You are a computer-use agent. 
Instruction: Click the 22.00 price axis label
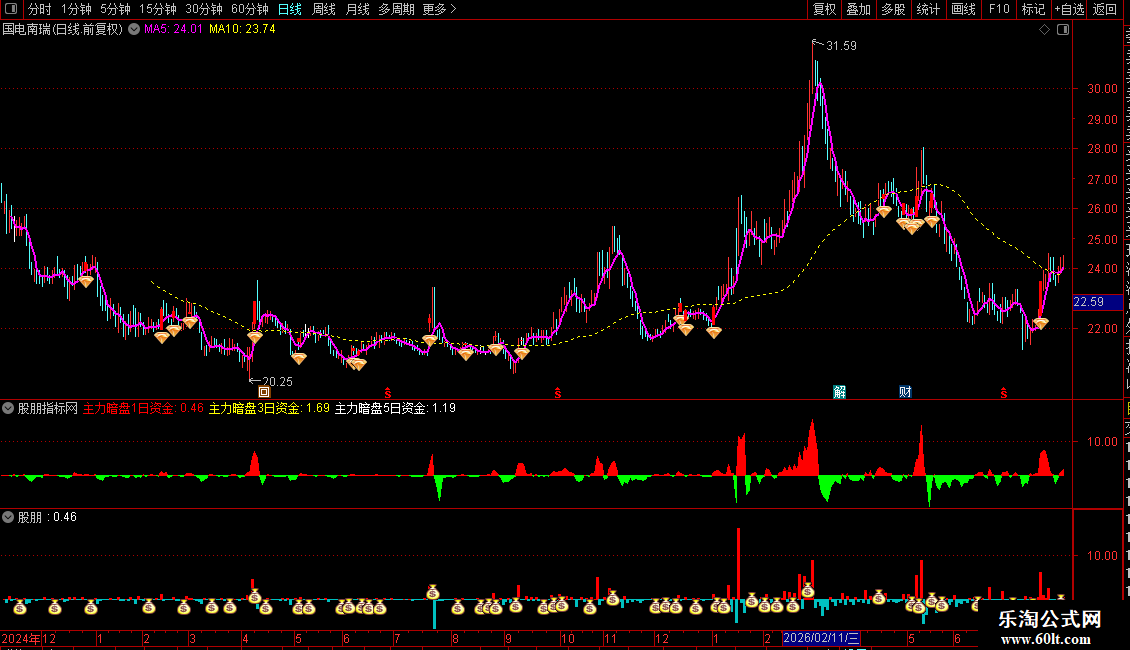tap(1103, 329)
